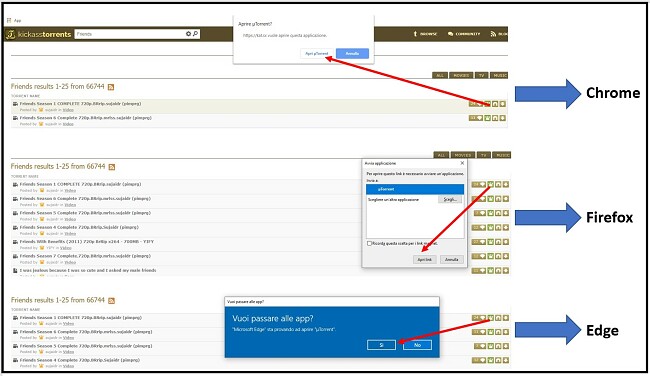Switch to the ALL filter tab in Firefox section
Screen dimensions: 650x376
click(441, 155)
